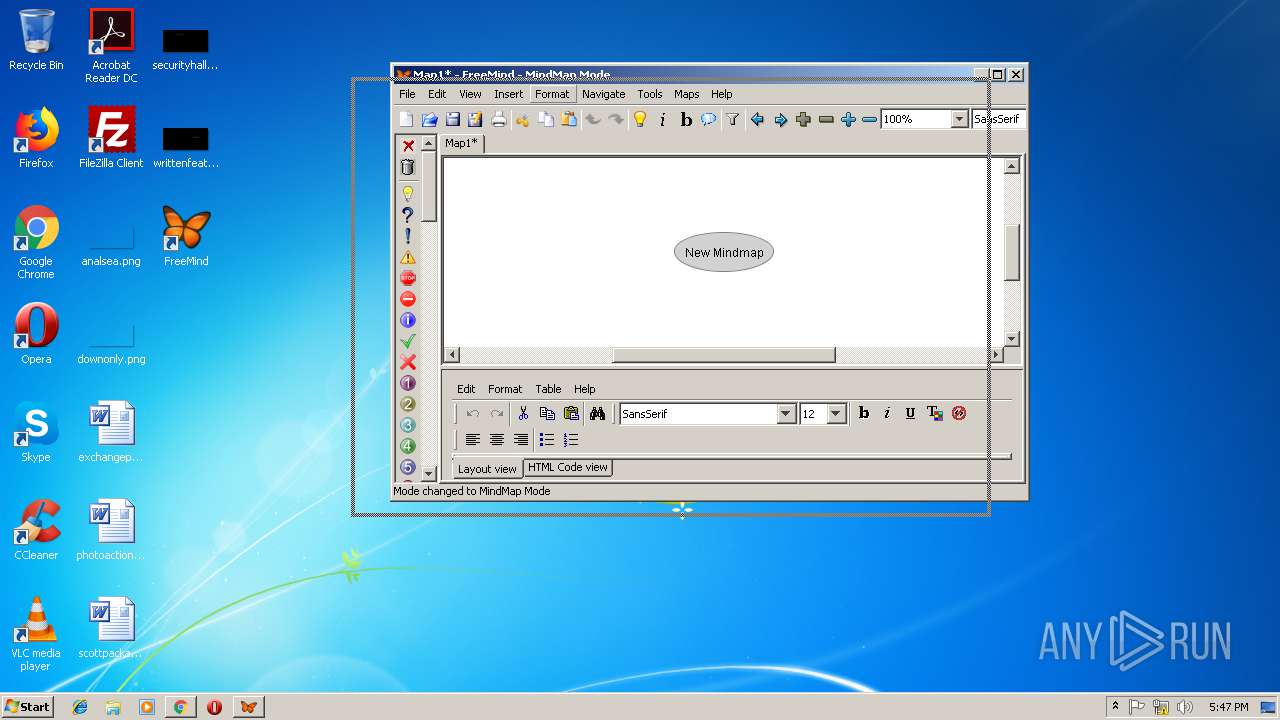
Task: Toggle bold in note editor
Action: pyautogui.click(x=864, y=413)
